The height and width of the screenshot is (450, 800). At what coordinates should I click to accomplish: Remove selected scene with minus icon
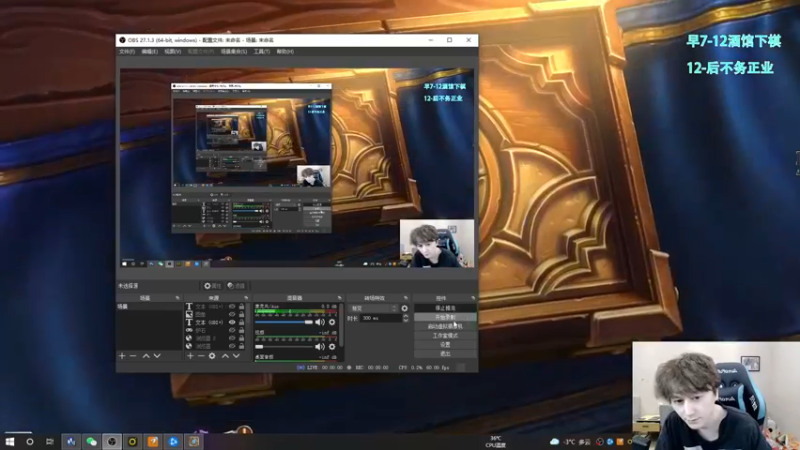point(133,356)
